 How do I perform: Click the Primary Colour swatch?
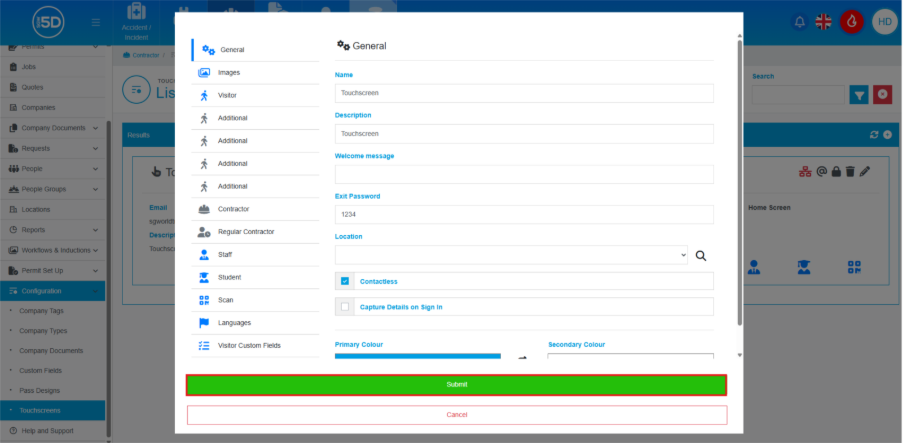[x=418, y=356]
